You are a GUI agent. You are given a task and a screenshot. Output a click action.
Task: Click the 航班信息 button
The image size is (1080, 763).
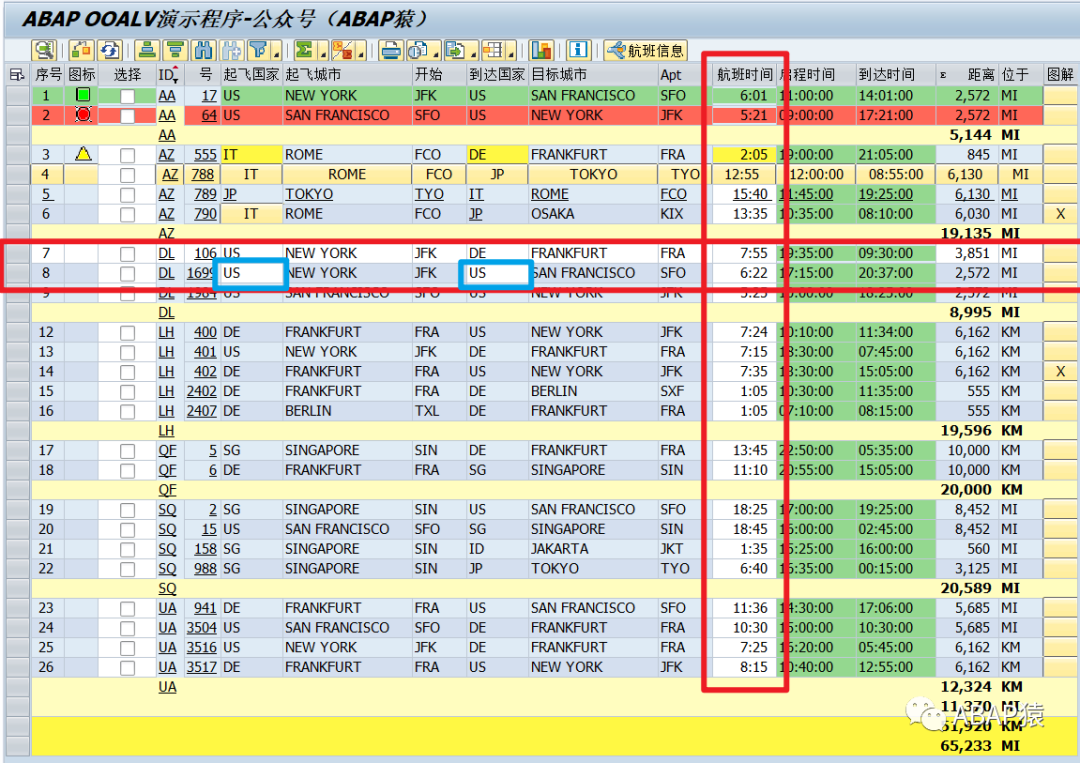pos(646,50)
